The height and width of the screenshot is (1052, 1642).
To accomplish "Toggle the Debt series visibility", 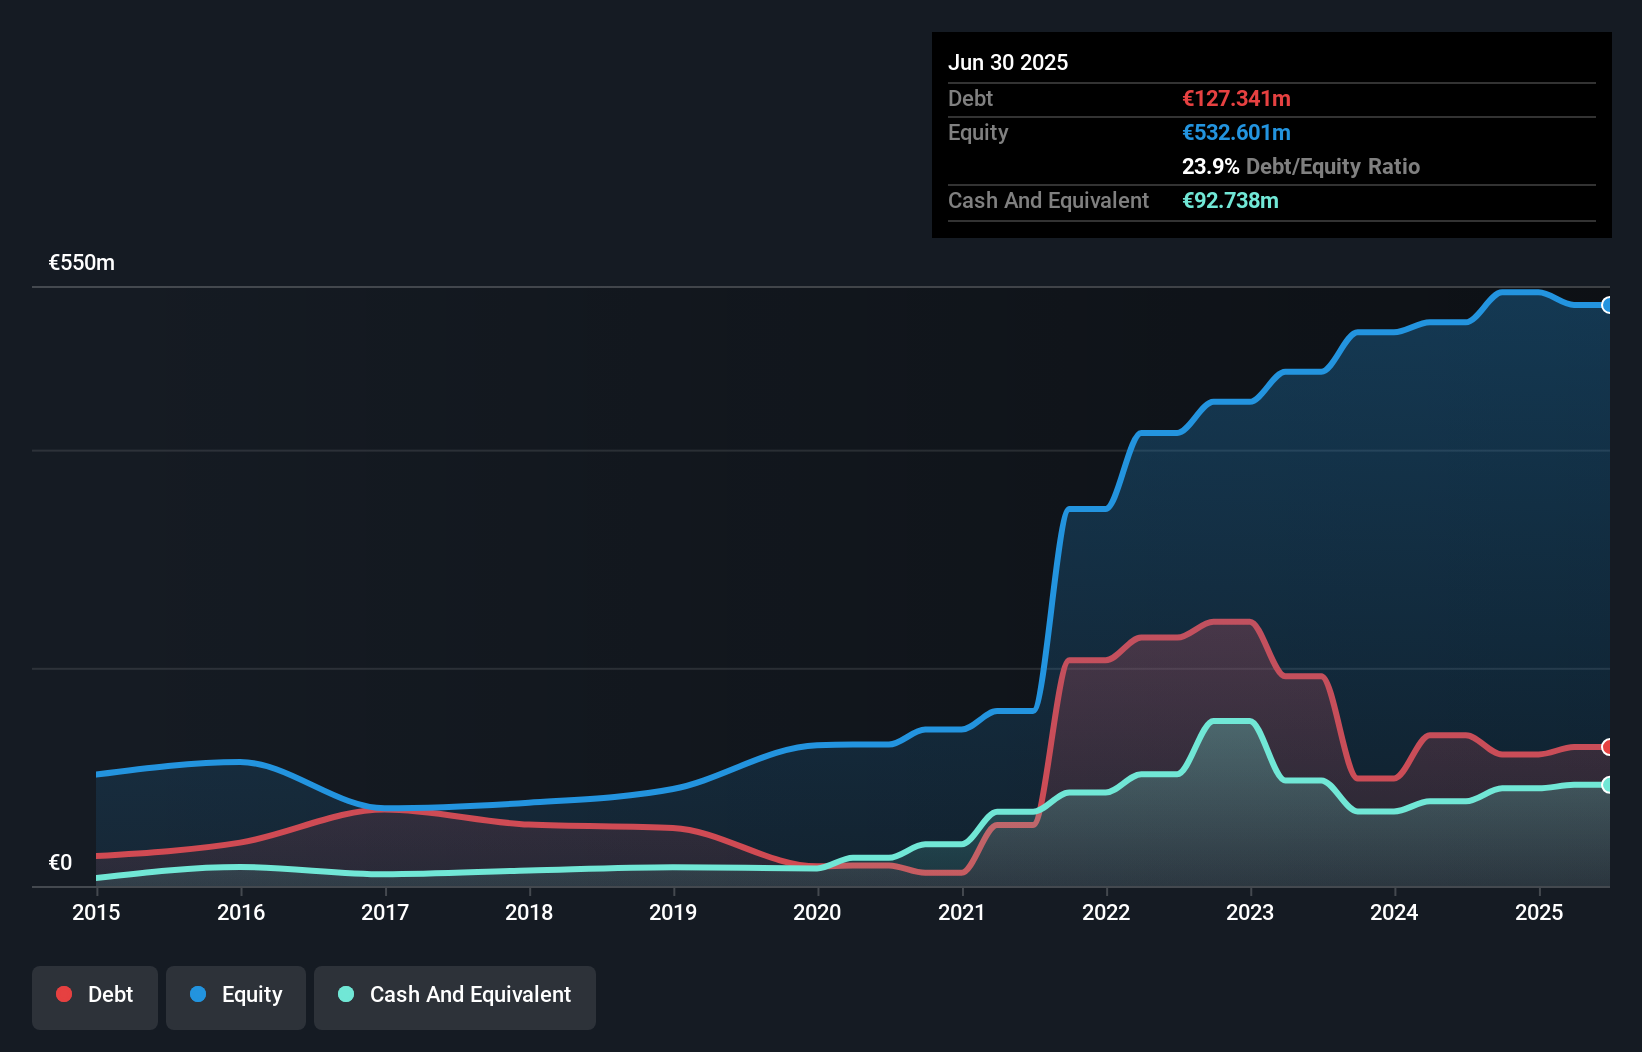I will point(95,995).
